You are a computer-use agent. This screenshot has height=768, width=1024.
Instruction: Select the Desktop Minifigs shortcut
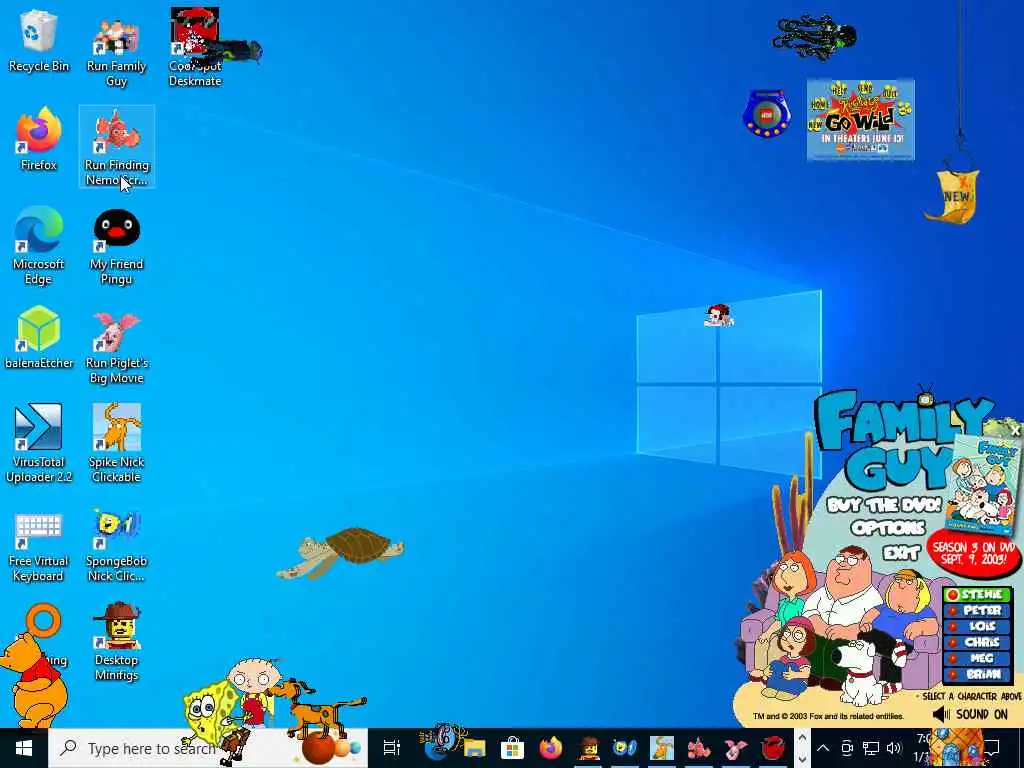coord(116,643)
